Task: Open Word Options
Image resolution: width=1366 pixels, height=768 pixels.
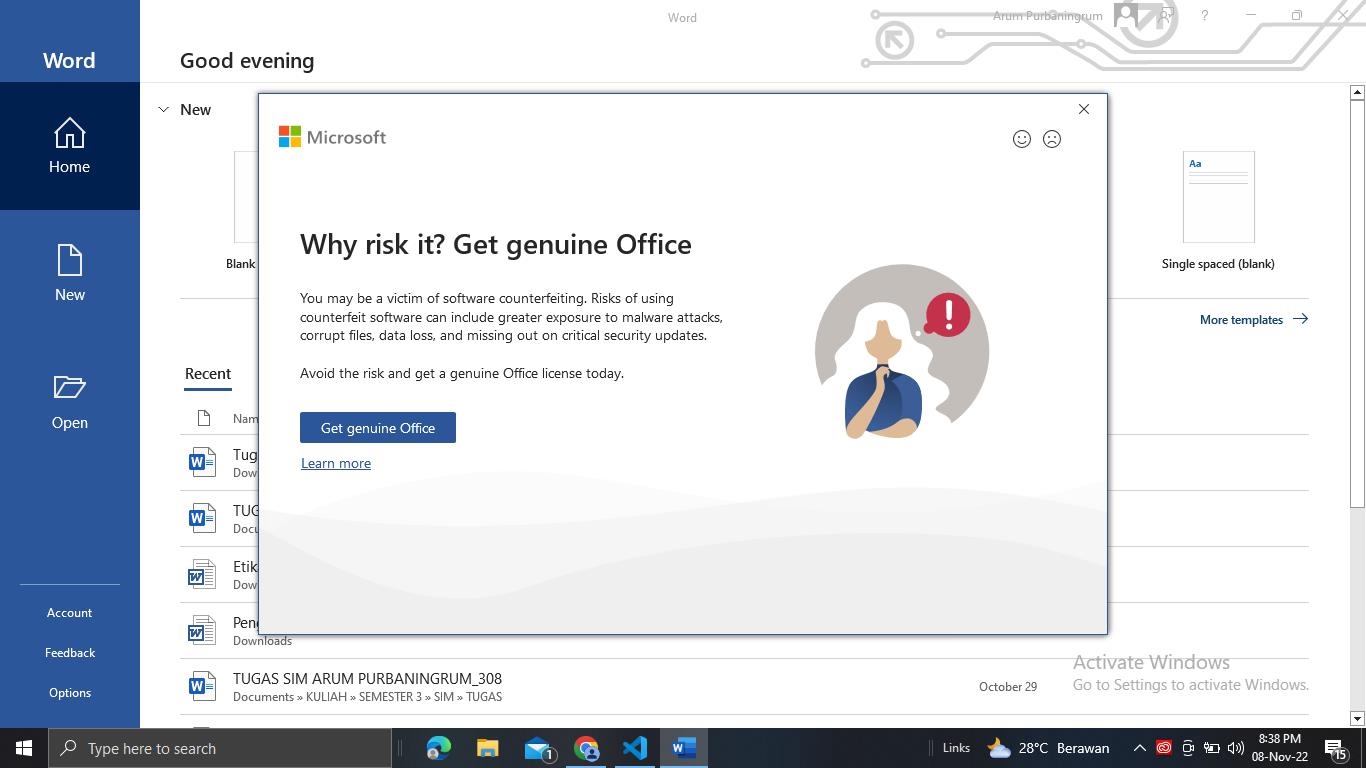Action: tap(69, 693)
